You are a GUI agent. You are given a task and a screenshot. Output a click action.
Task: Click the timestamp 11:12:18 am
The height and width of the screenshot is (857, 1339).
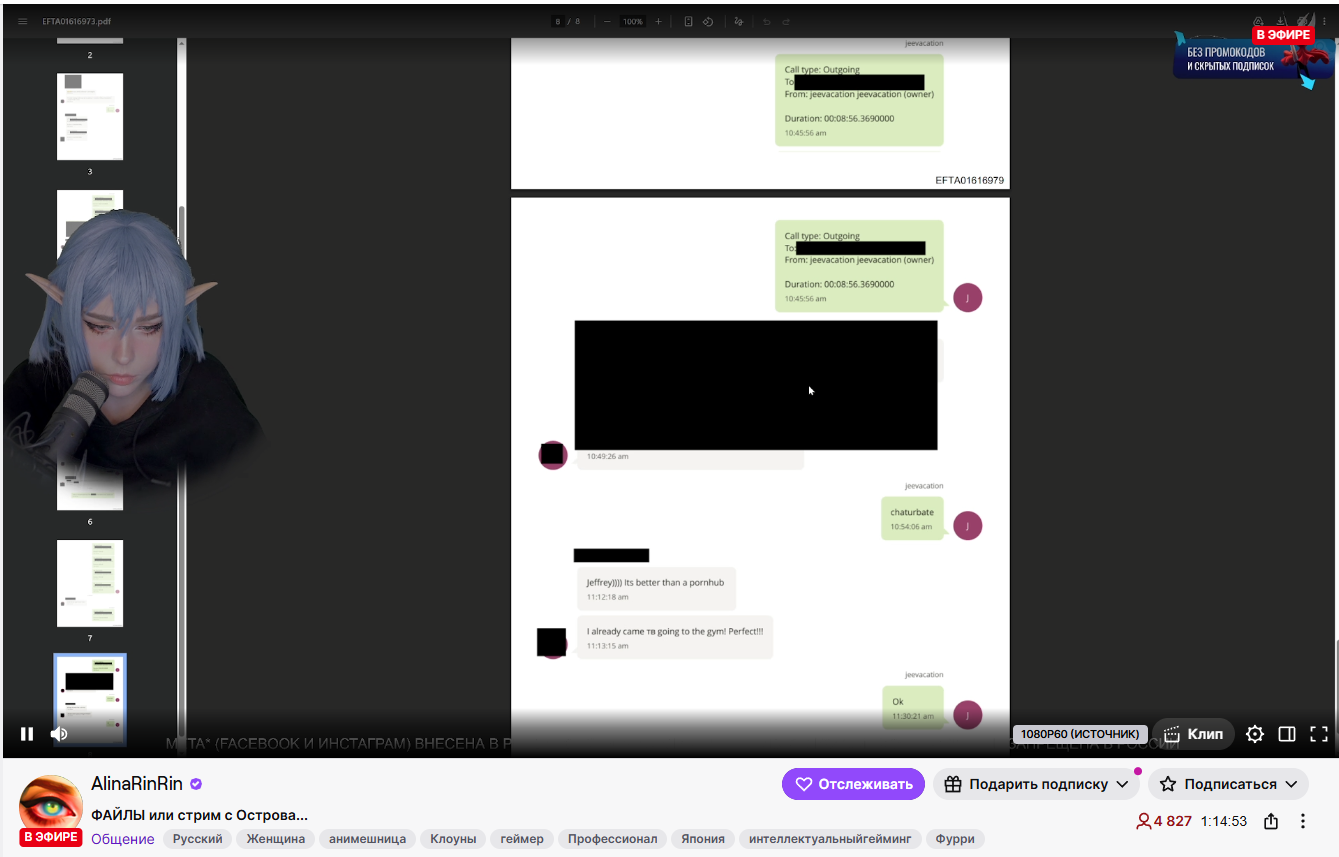608,597
